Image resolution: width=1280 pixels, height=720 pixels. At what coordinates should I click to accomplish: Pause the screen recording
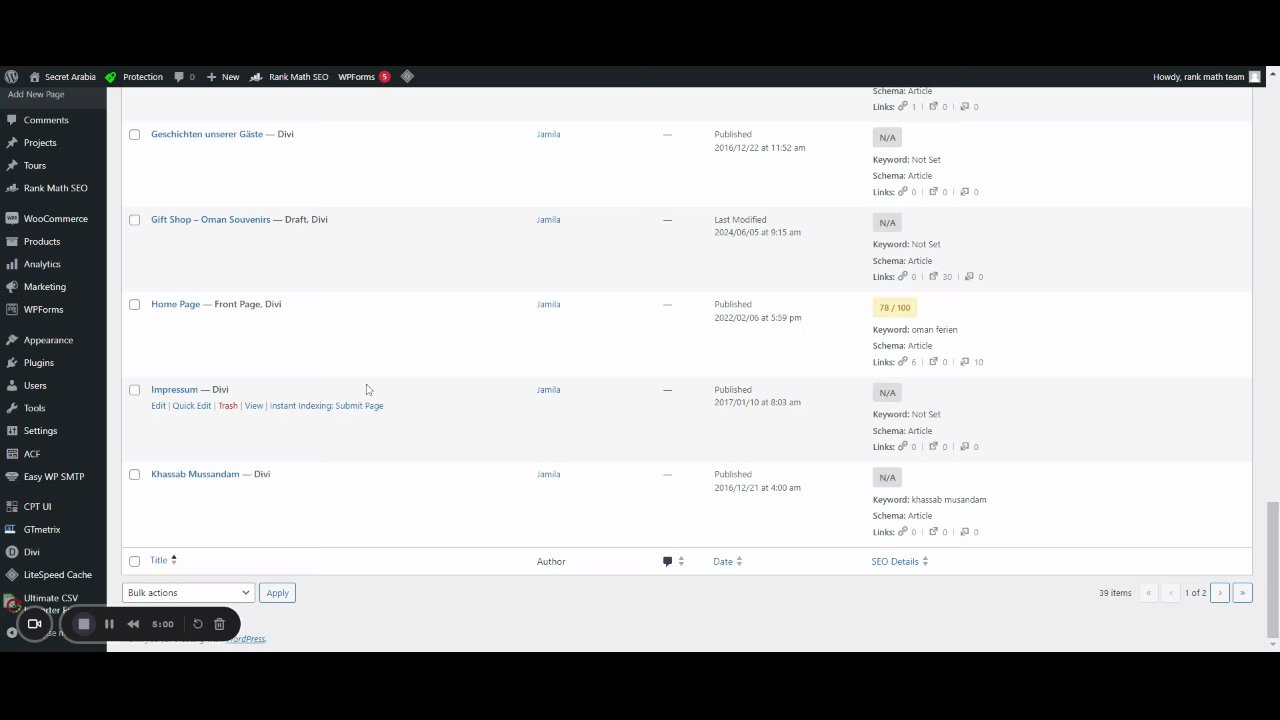[x=109, y=624]
